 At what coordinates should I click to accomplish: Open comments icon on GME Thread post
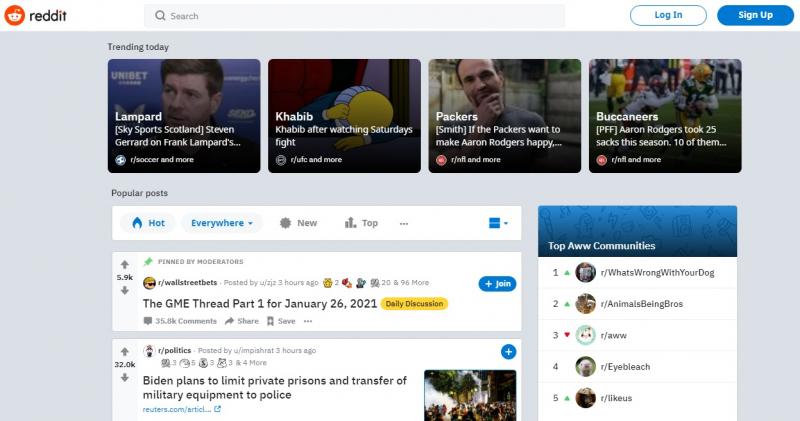coord(148,321)
